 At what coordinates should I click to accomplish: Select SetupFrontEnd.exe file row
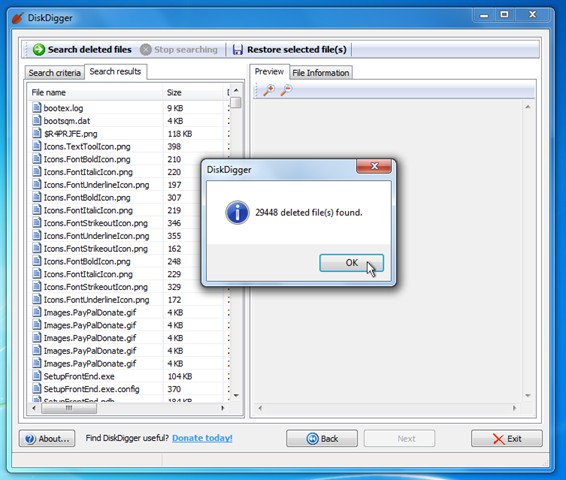click(x=128, y=376)
